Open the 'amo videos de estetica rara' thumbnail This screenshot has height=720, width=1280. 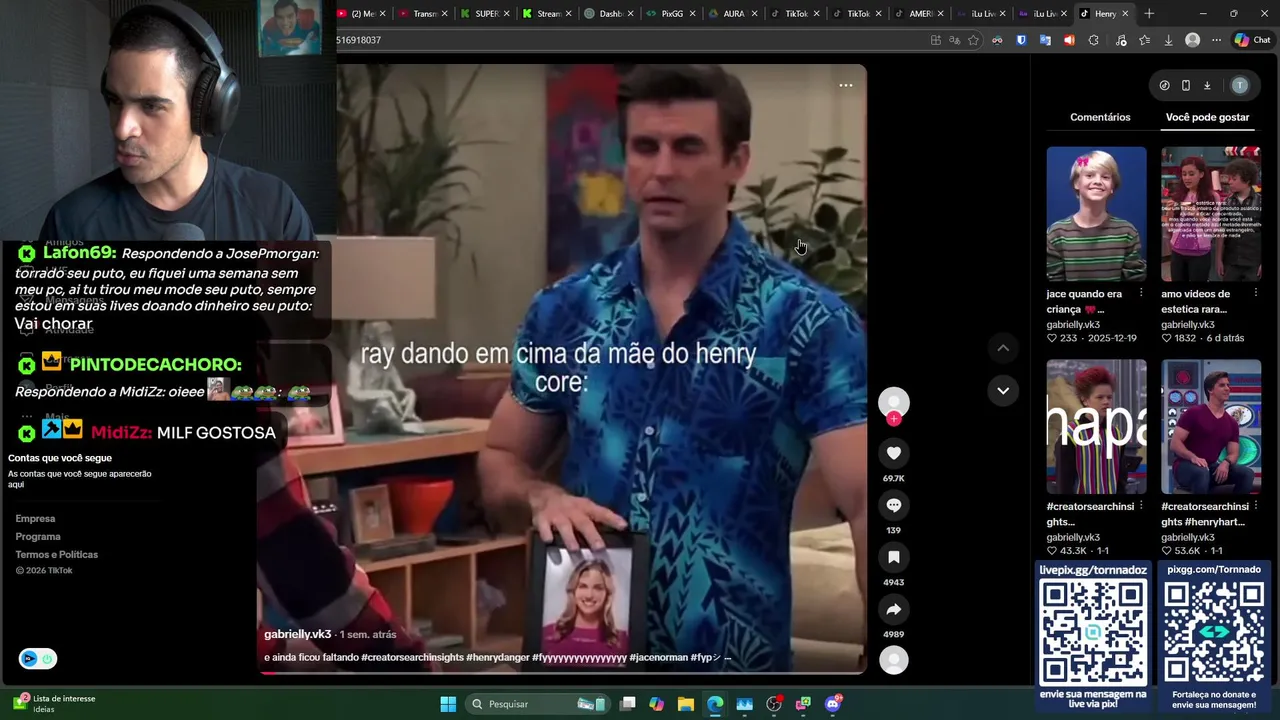click(x=1211, y=214)
